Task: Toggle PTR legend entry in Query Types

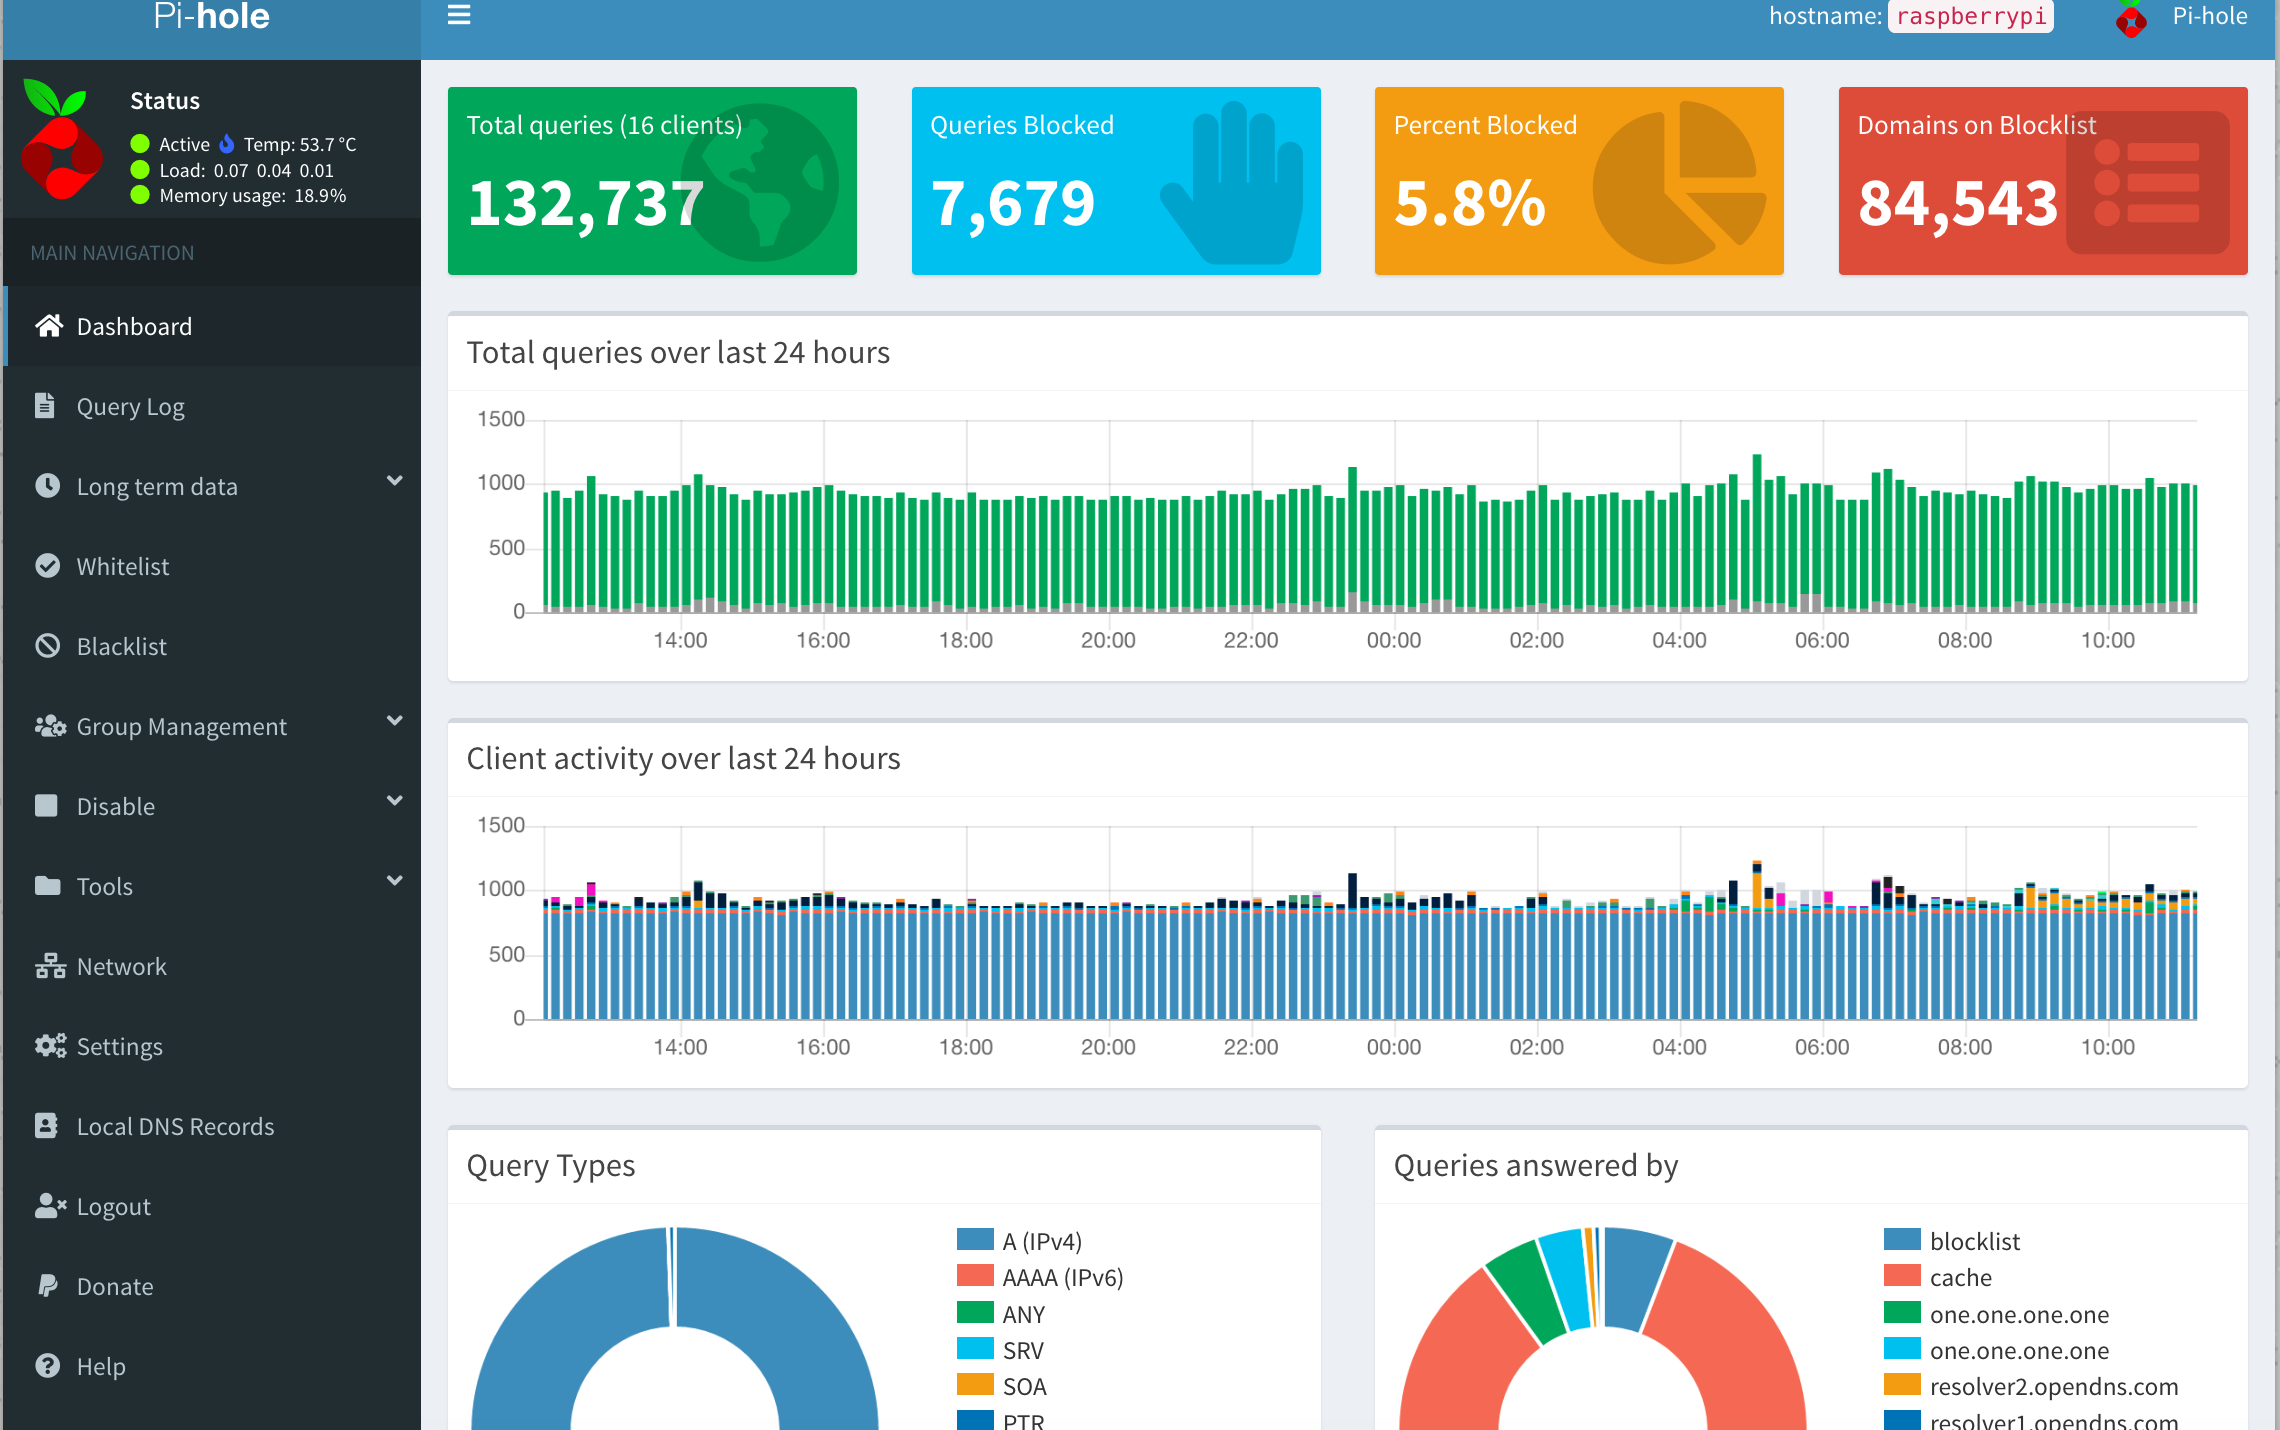Action: (x=1001, y=1420)
